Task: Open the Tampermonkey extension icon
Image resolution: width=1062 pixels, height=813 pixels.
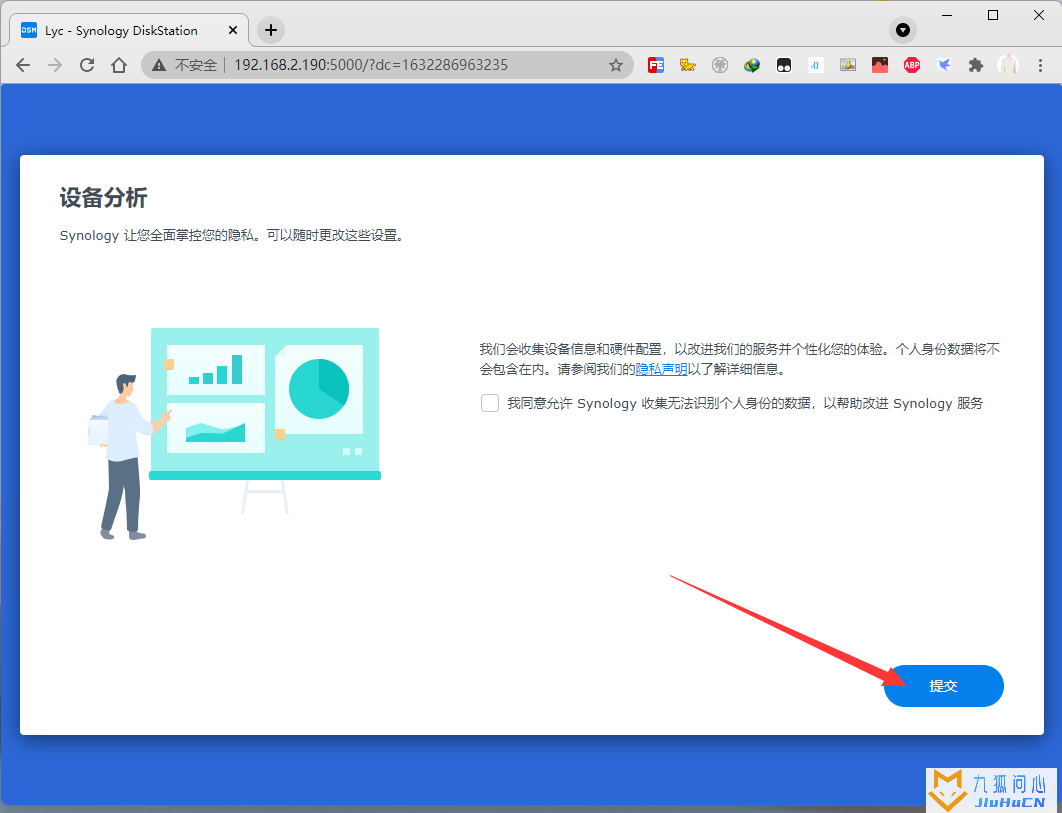Action: [x=784, y=65]
